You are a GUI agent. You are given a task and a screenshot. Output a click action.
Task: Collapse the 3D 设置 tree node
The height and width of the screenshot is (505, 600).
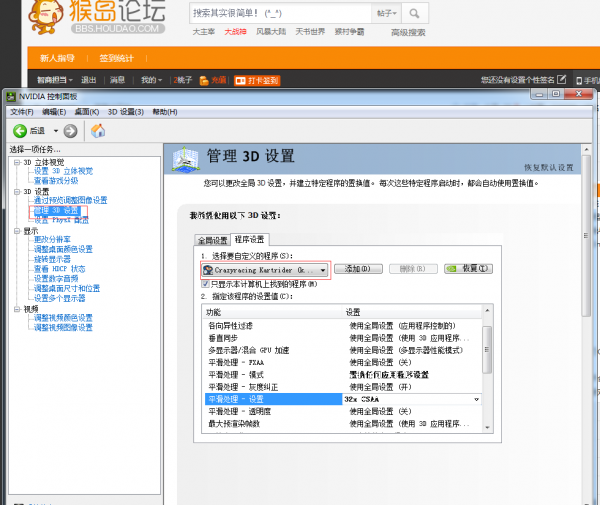pyautogui.click(x=17, y=192)
